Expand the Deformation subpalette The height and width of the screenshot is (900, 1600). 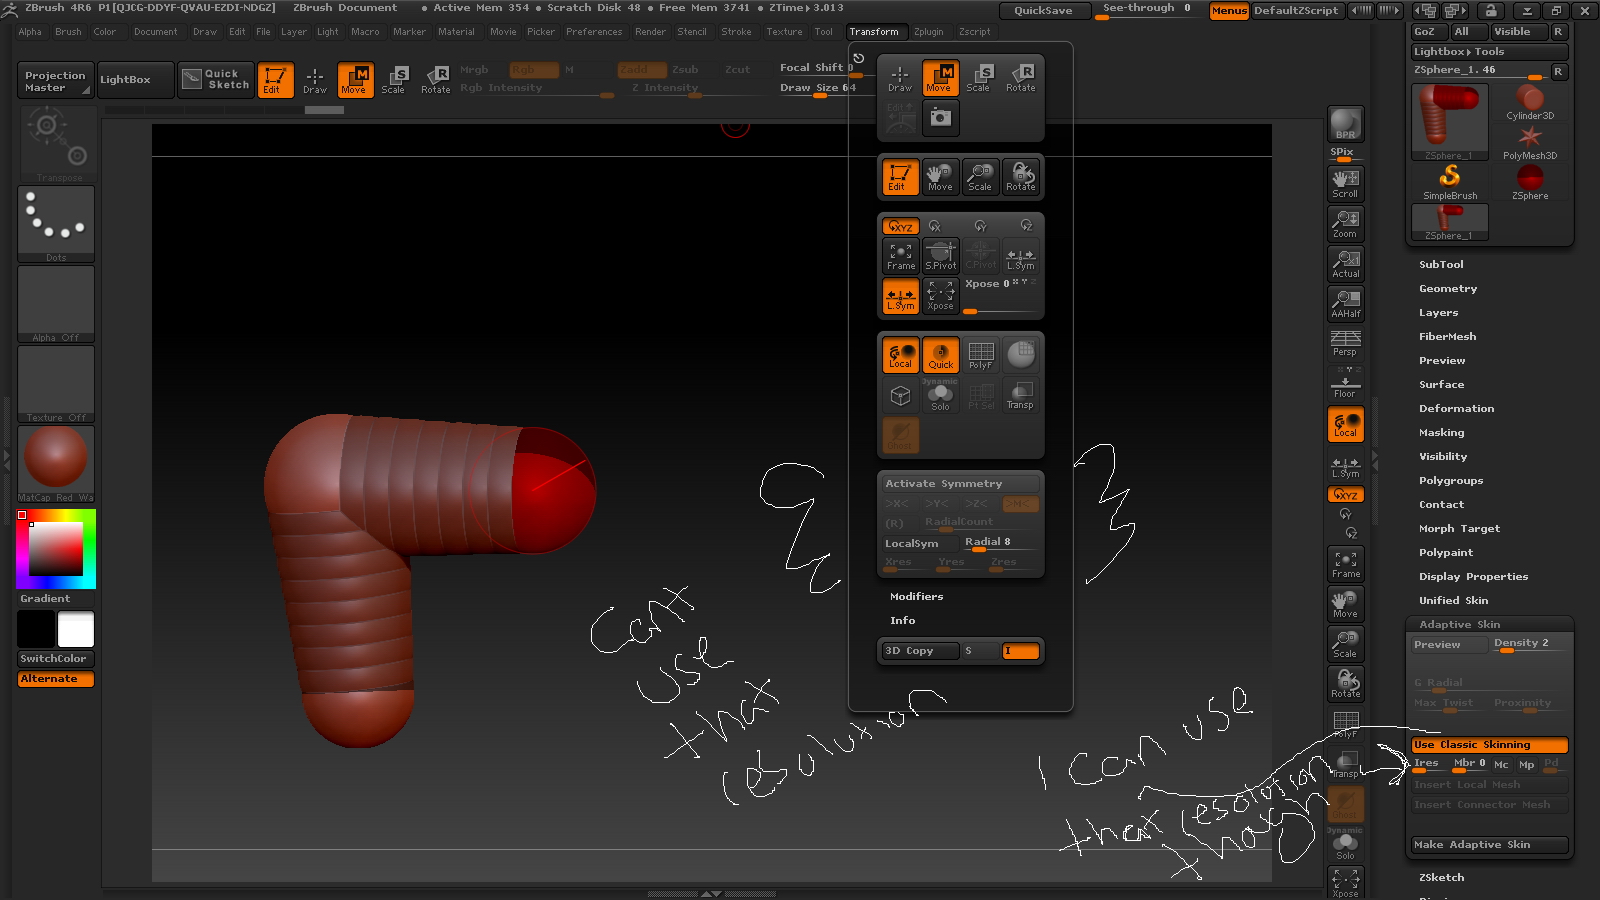(1456, 408)
